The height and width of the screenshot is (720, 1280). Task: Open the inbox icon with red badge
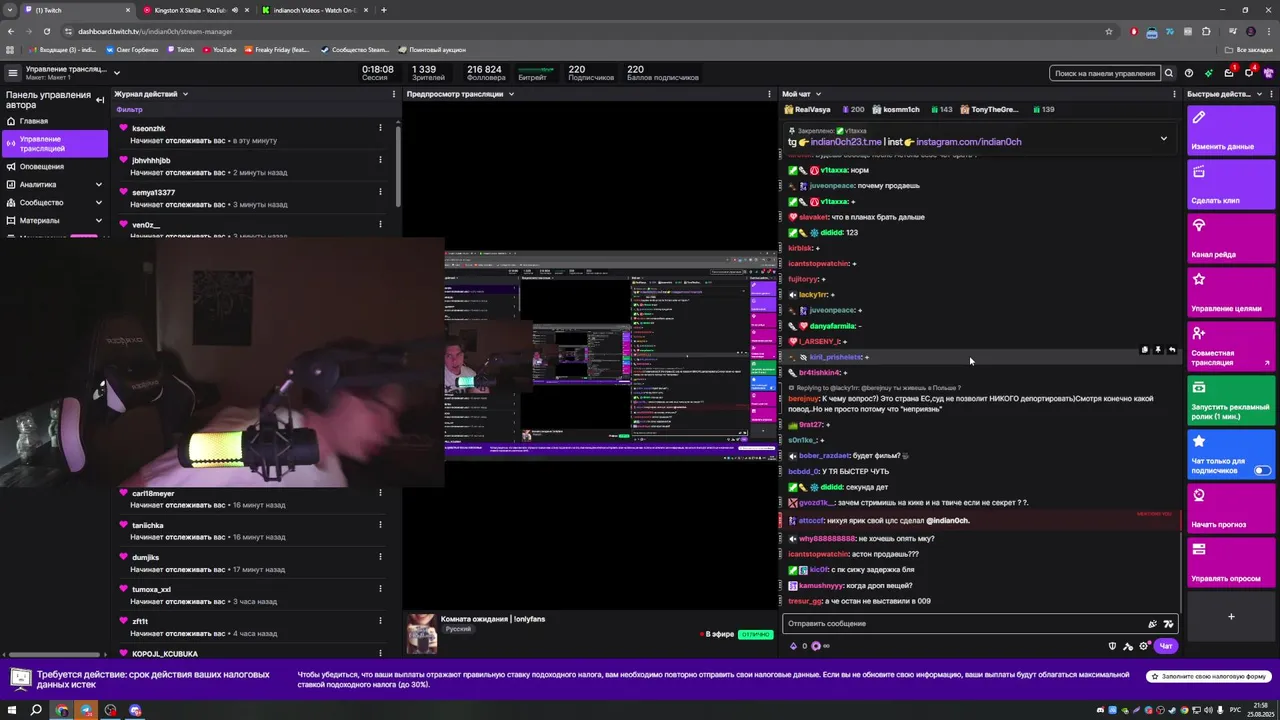[1229, 72]
